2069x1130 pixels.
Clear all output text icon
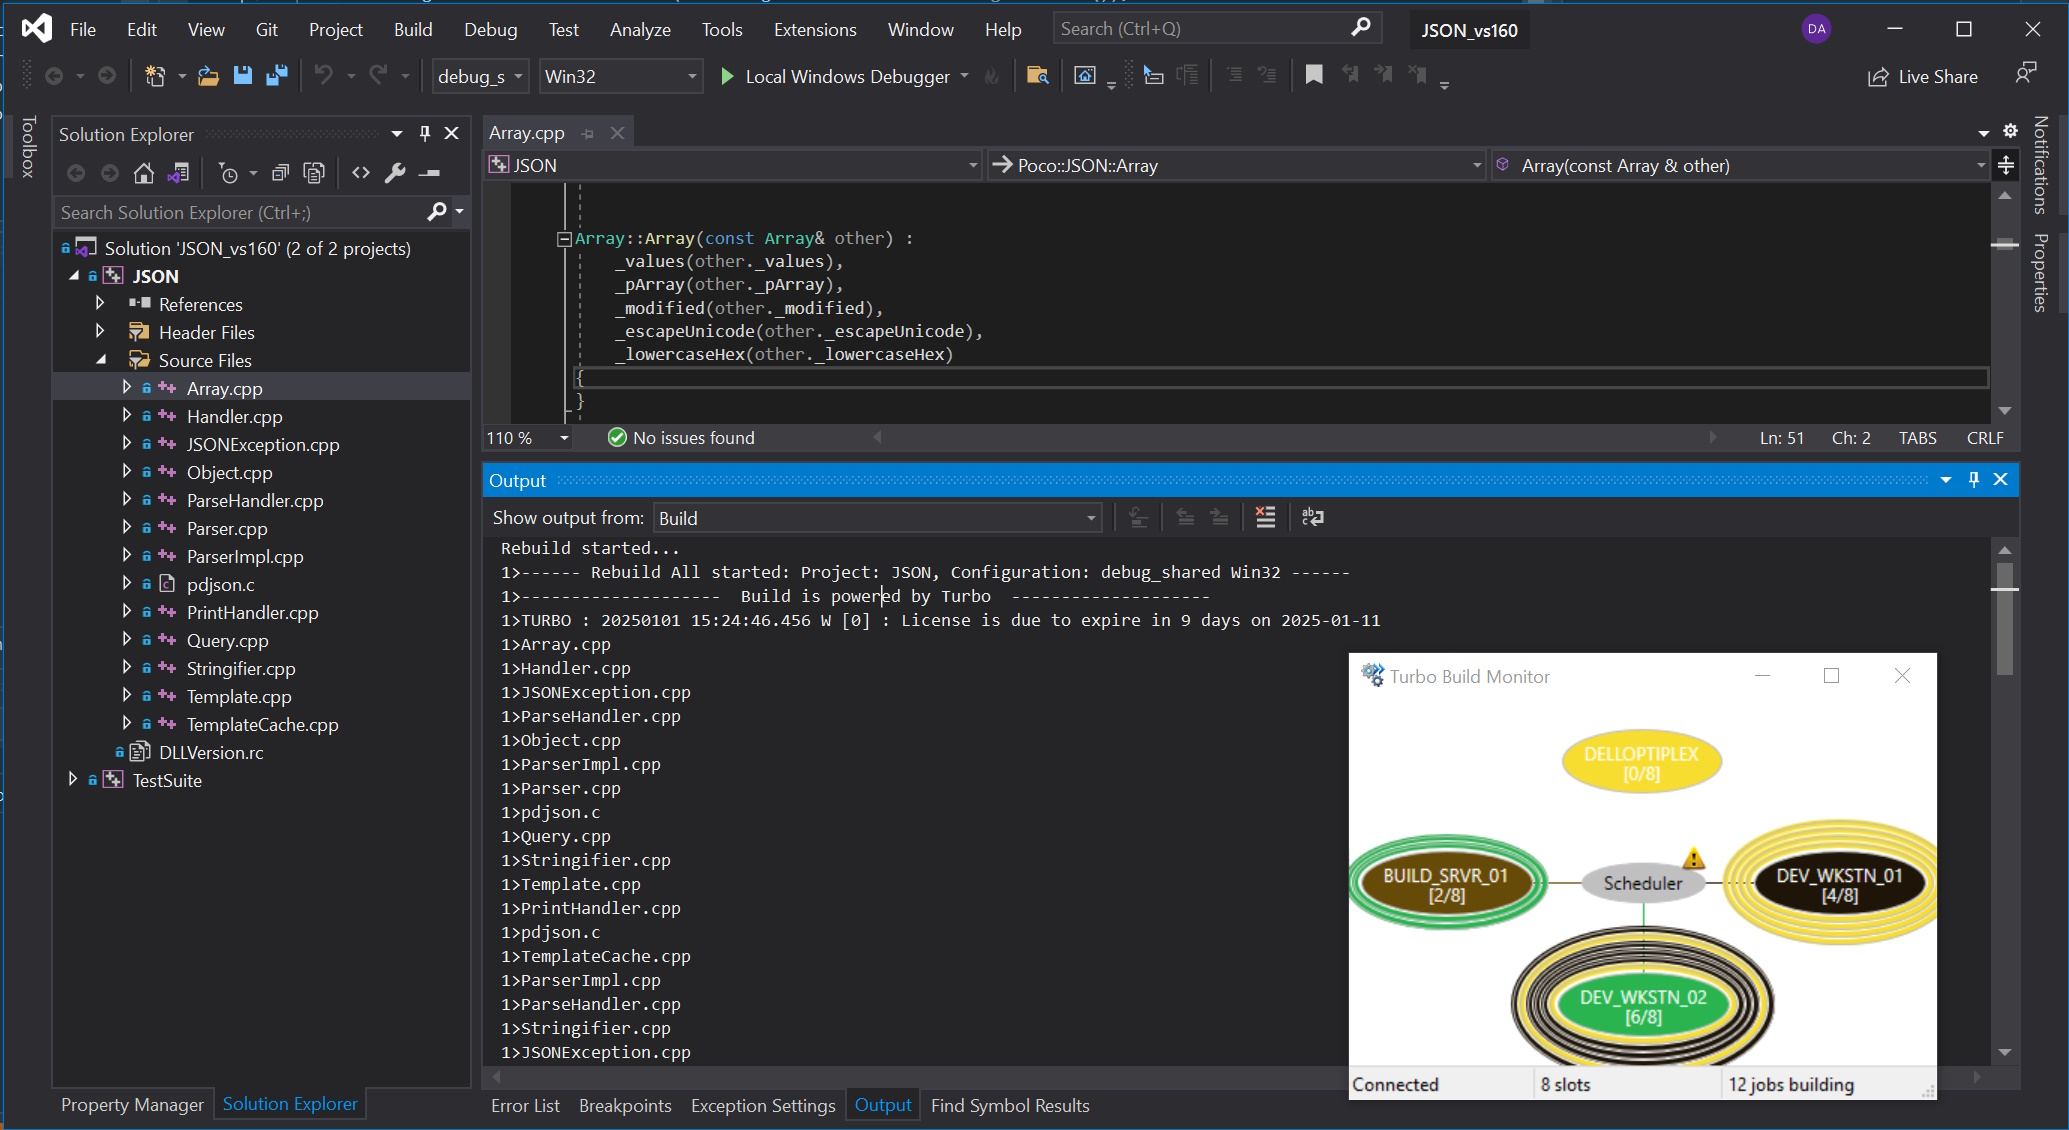(x=1265, y=517)
